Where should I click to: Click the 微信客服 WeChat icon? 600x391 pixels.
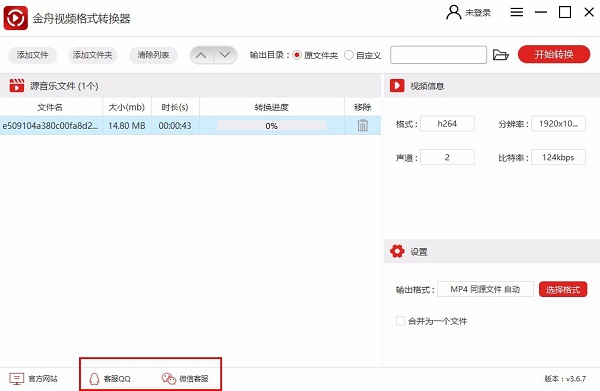pyautogui.click(x=168, y=379)
